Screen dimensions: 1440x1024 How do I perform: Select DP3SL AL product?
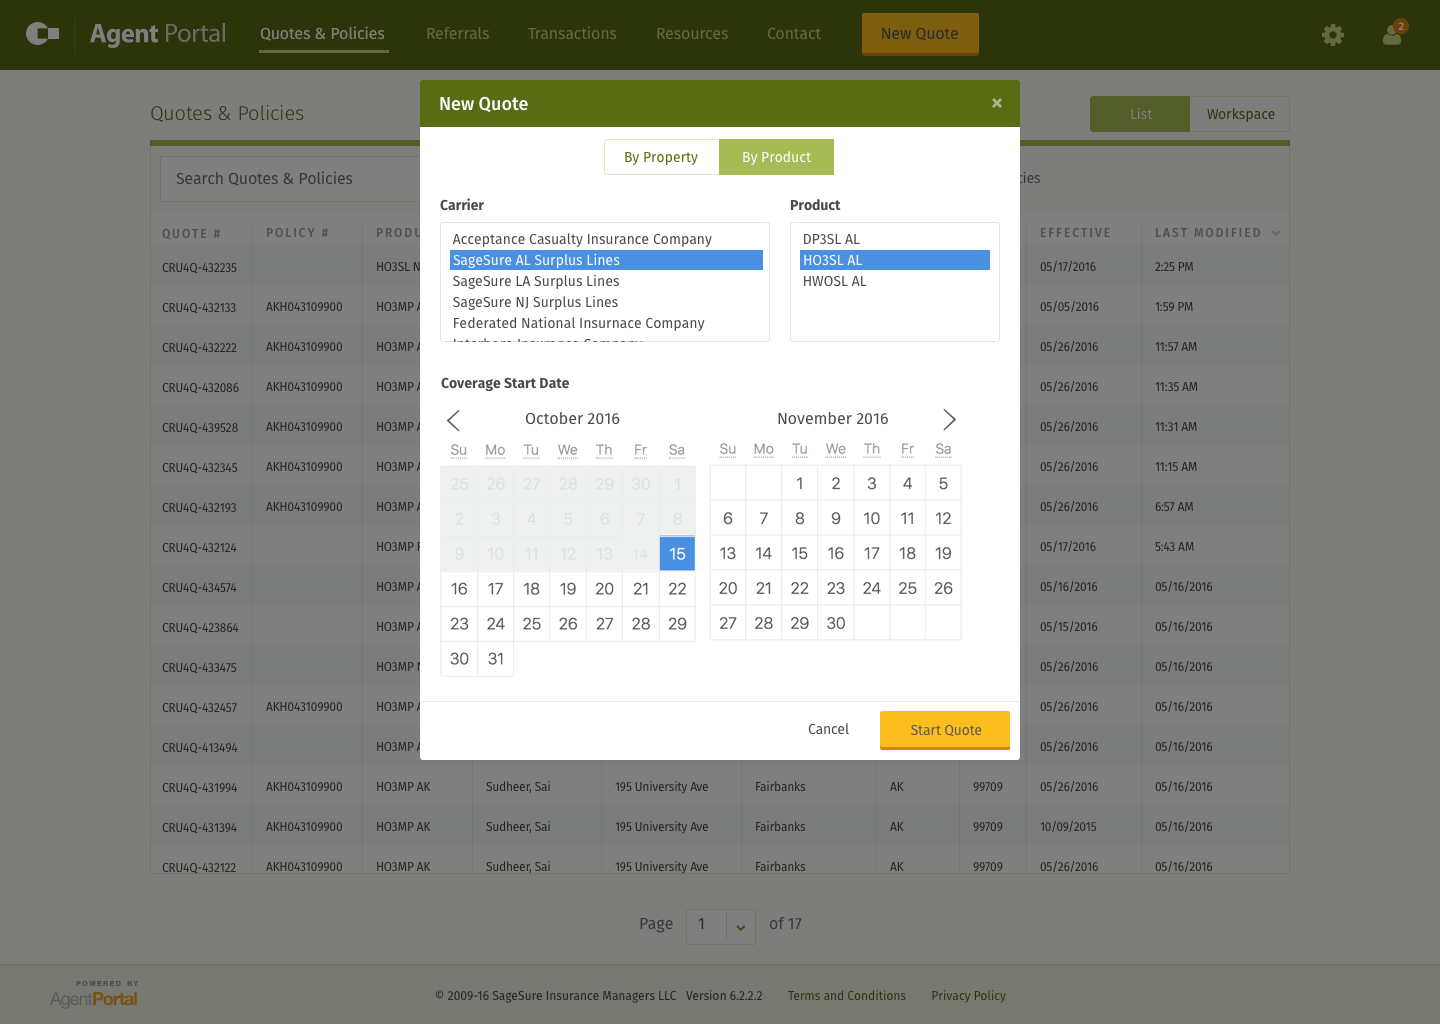895,239
